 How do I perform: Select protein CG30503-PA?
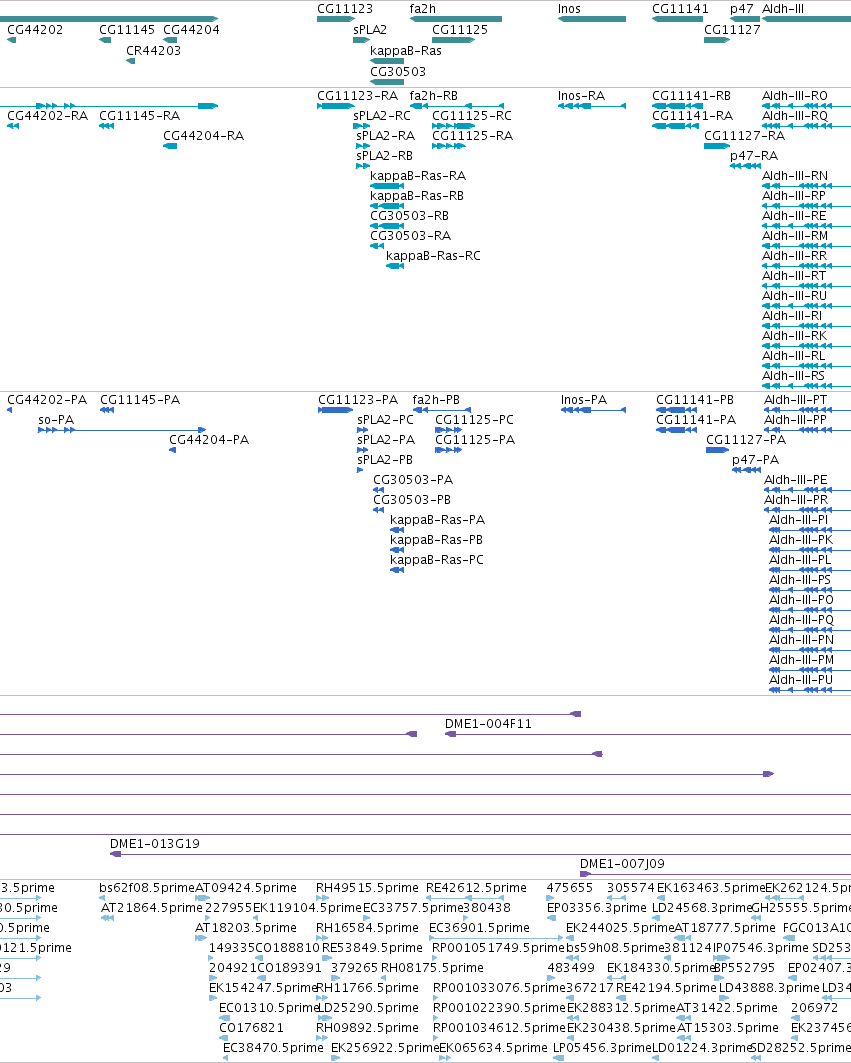pos(413,480)
